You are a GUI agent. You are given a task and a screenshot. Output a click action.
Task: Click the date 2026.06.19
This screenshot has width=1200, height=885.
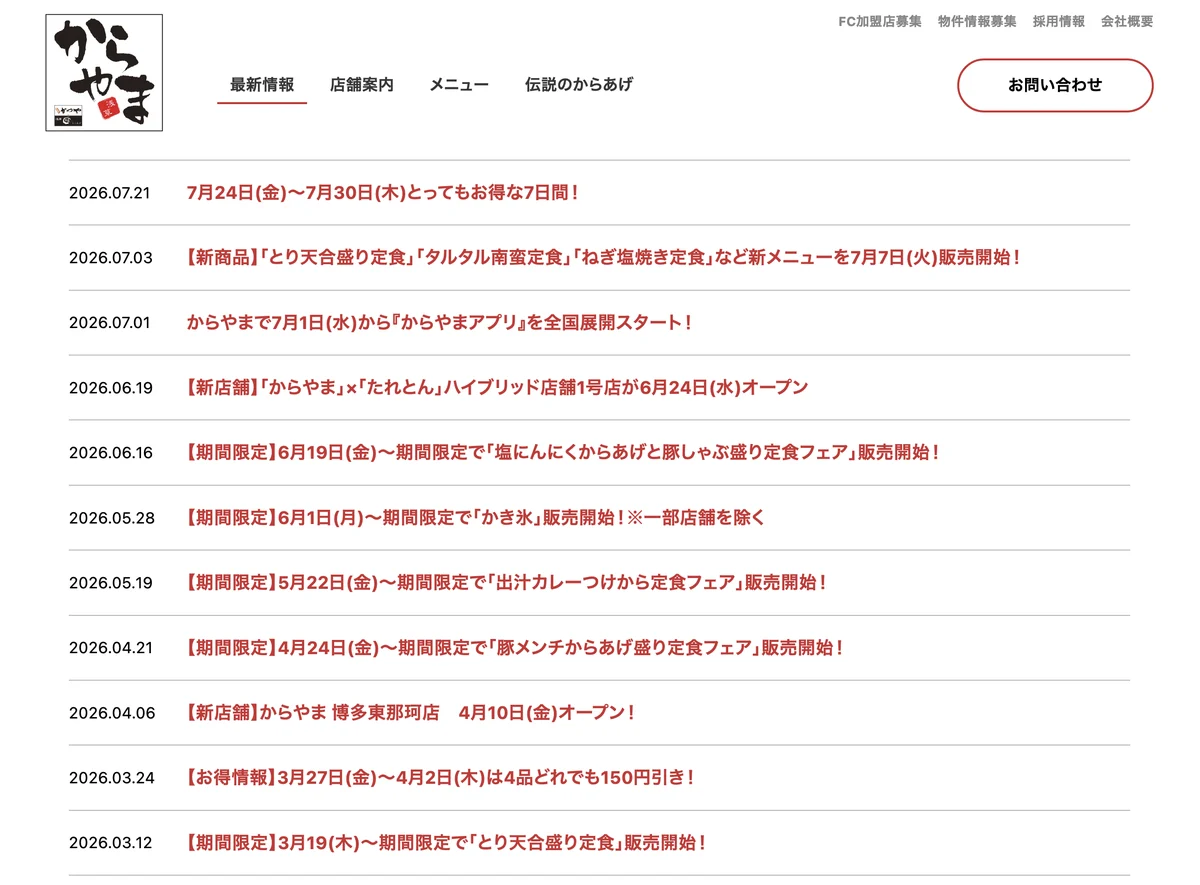[111, 388]
